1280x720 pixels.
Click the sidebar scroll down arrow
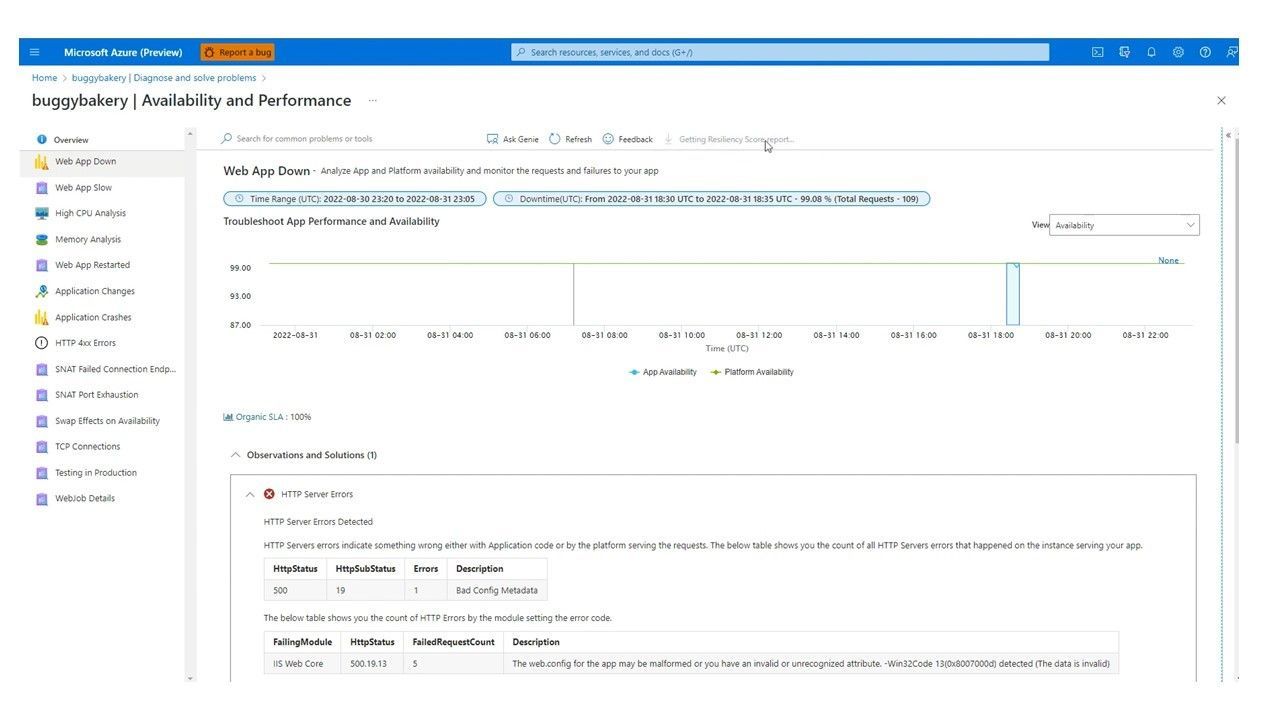pyautogui.click(x=190, y=679)
